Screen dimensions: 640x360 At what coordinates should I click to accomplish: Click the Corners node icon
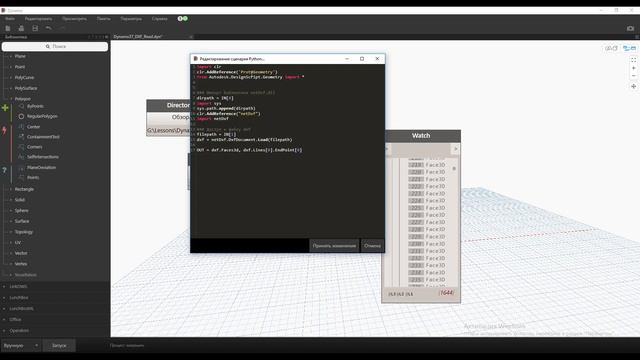21,147
